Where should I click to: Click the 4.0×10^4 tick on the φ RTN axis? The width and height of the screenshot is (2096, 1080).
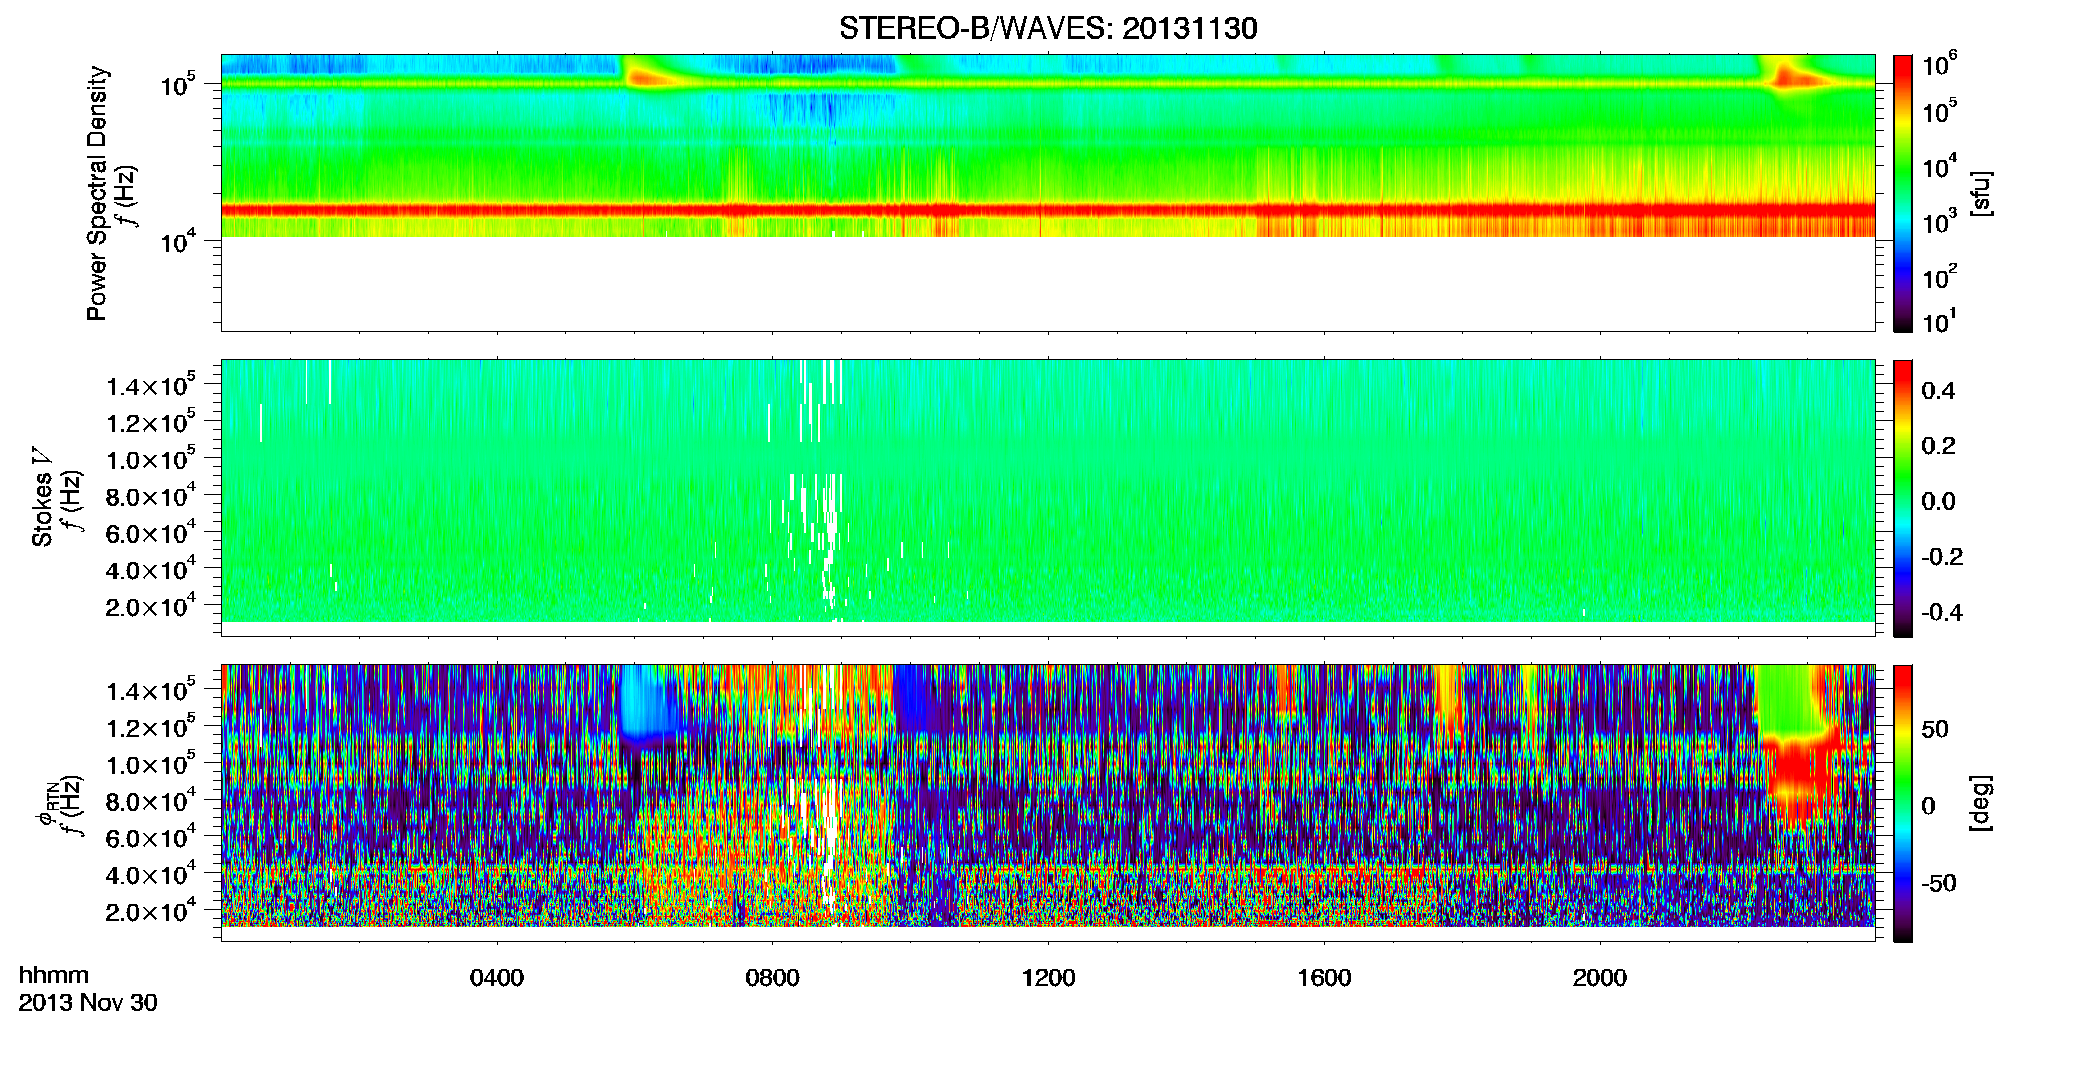point(151,875)
